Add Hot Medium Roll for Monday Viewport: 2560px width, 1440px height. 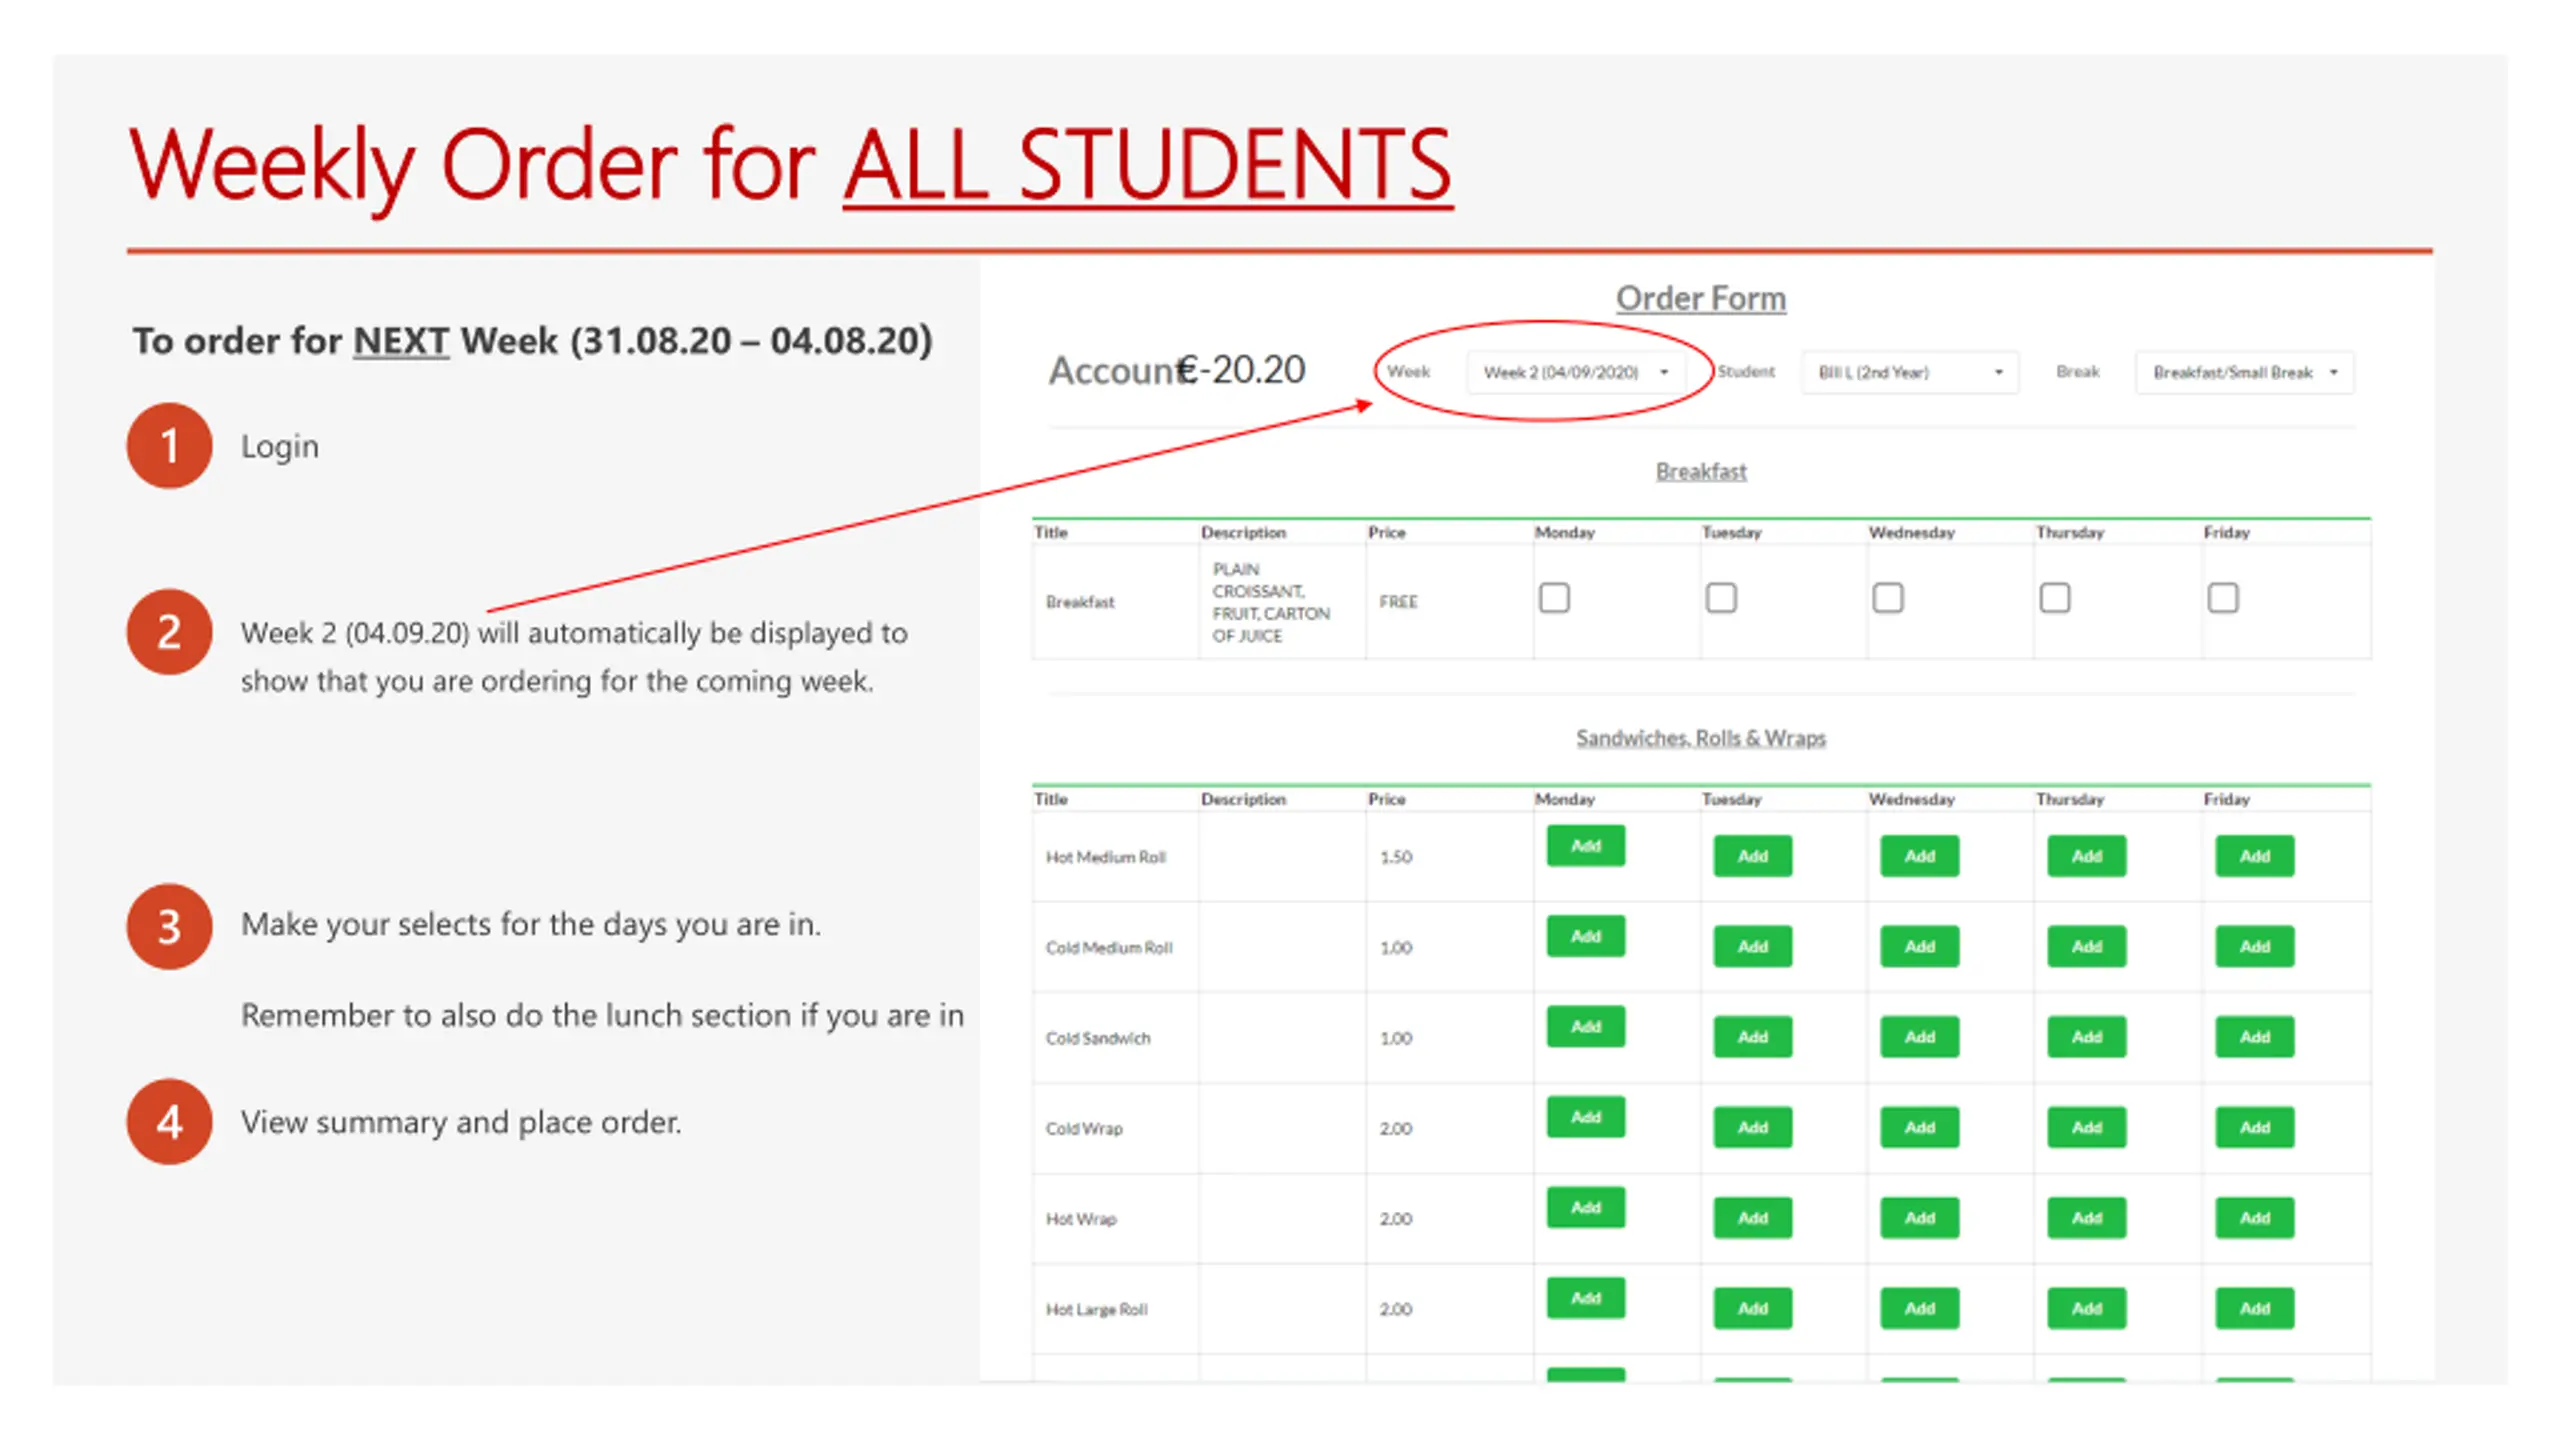click(x=1586, y=846)
